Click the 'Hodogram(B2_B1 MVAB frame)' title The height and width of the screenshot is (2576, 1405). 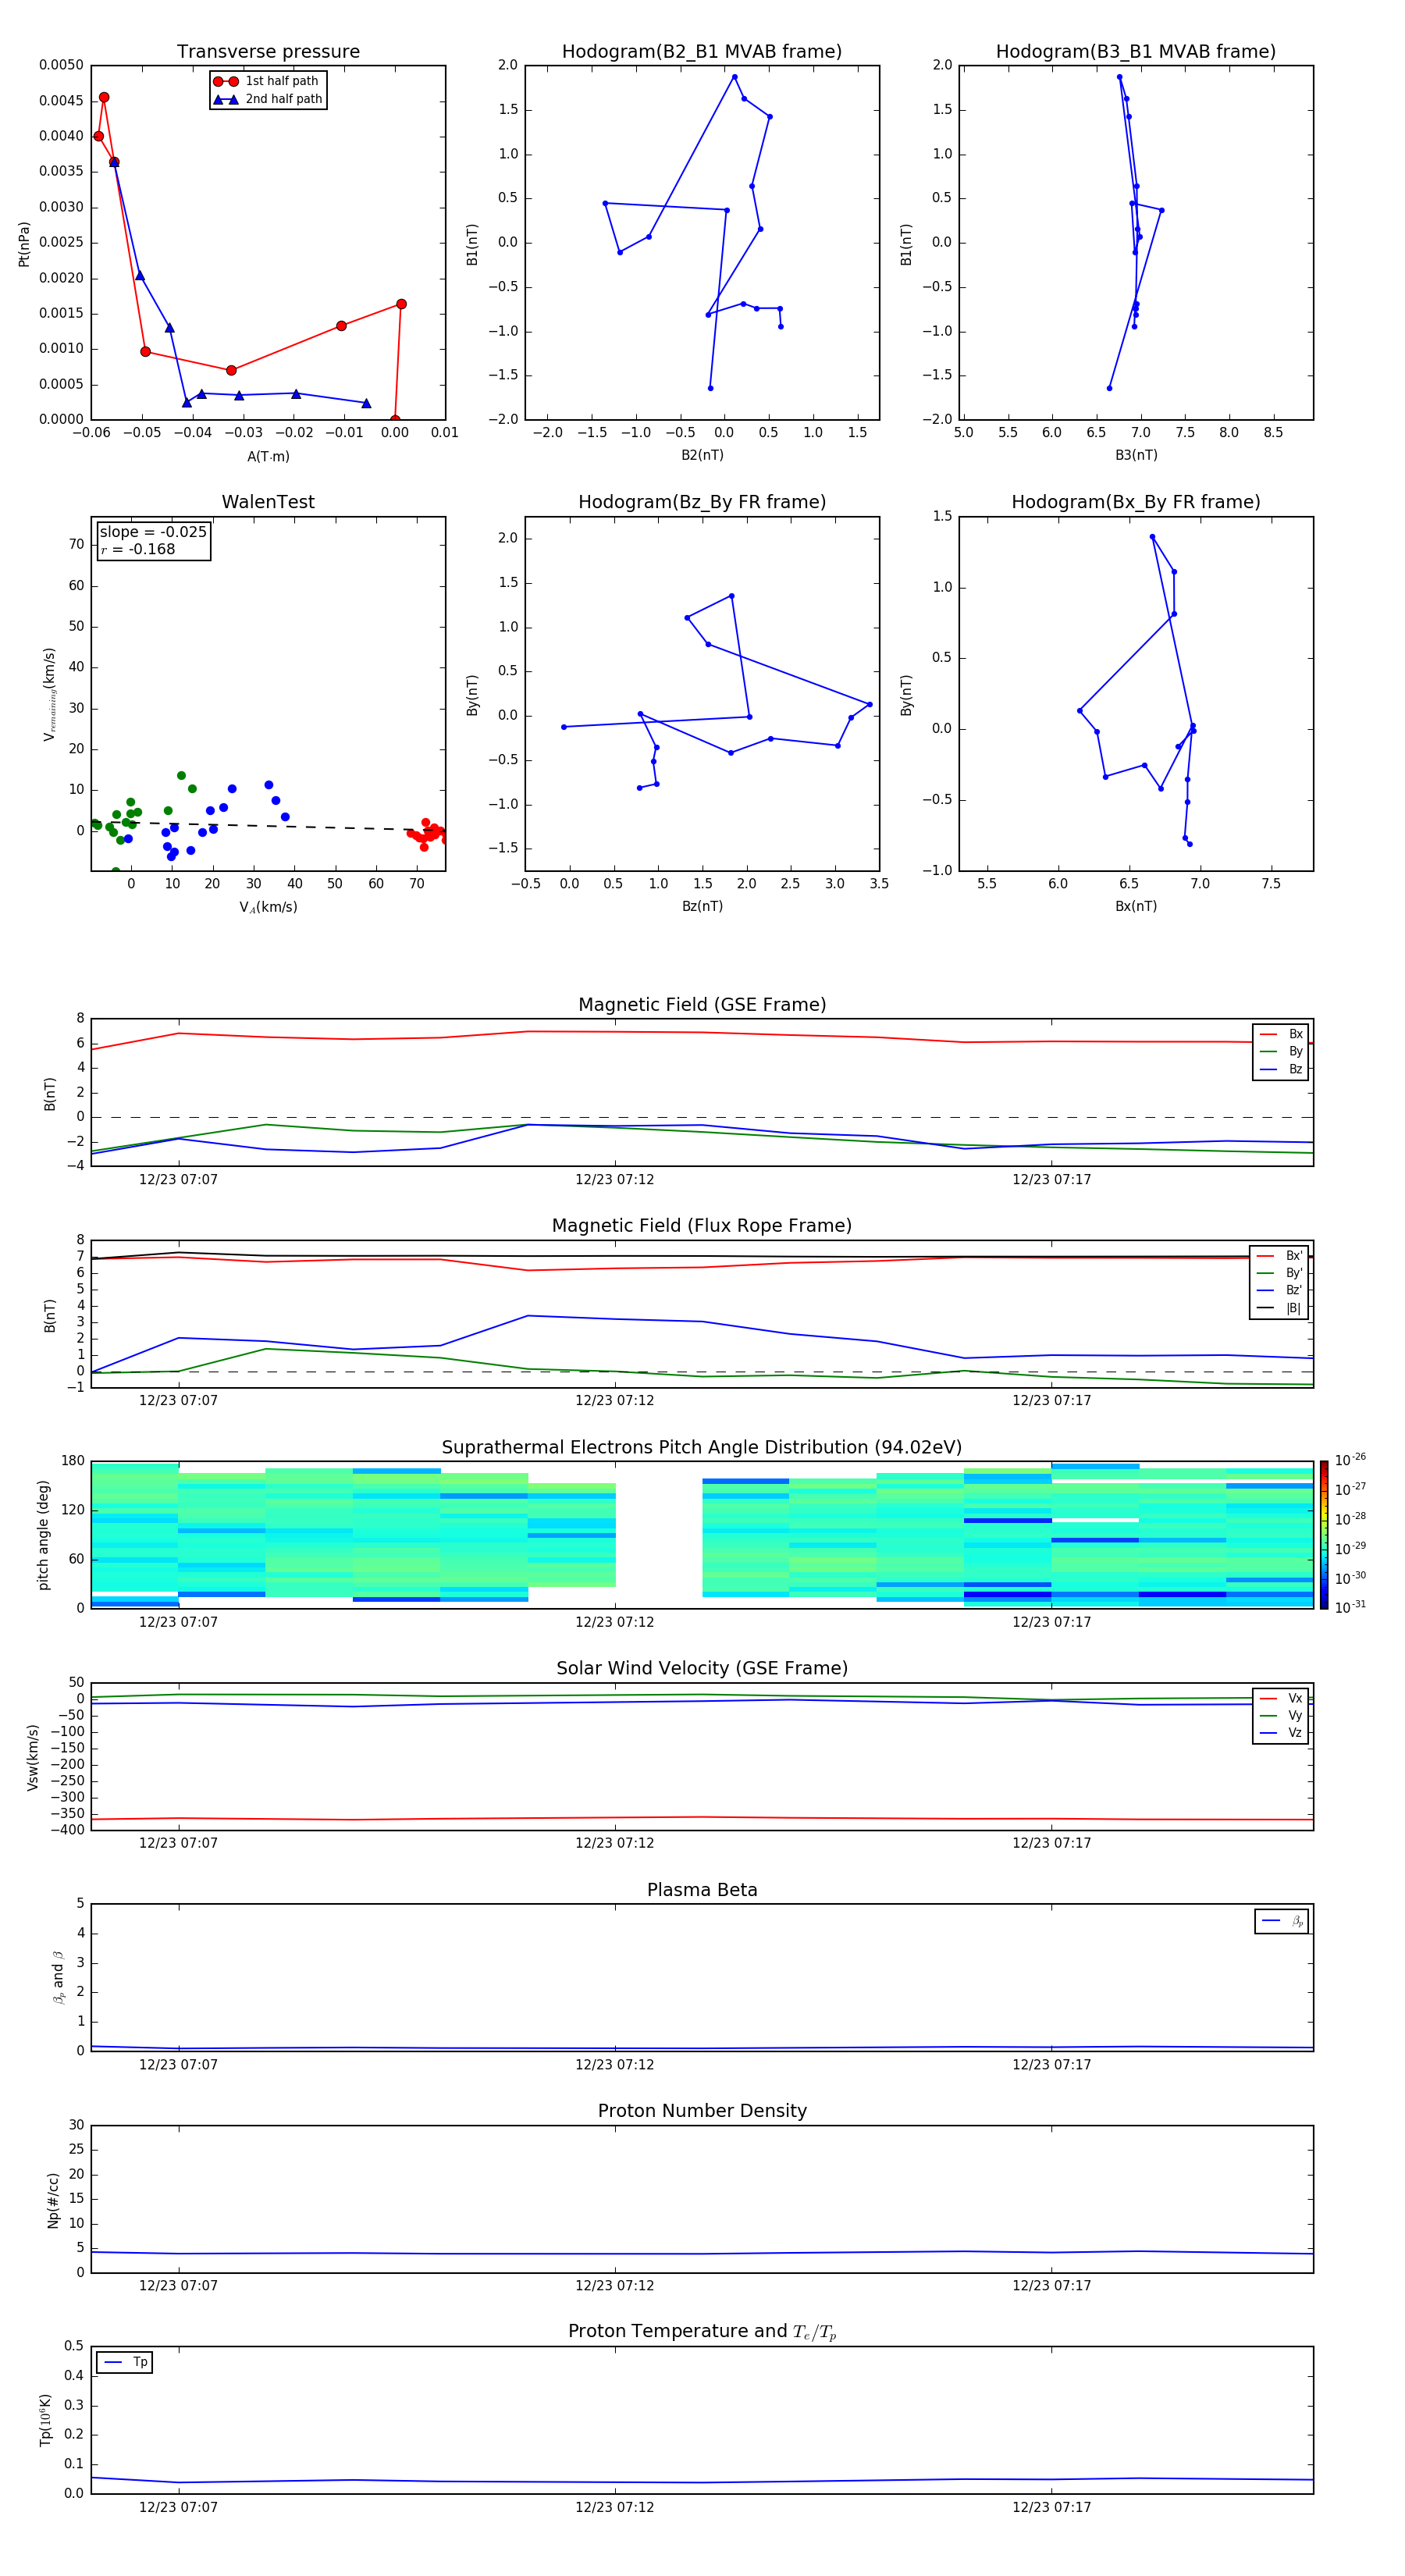702,51
